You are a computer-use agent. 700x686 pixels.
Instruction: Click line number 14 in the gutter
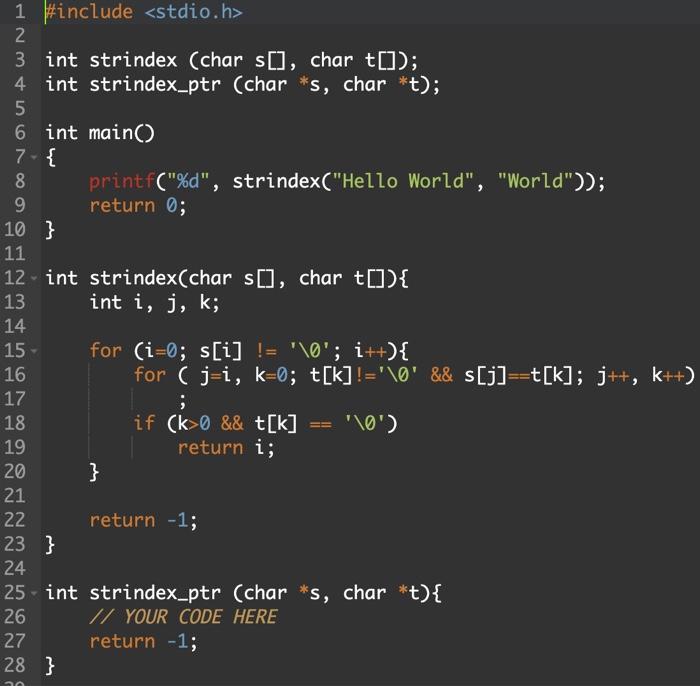tap(15, 327)
